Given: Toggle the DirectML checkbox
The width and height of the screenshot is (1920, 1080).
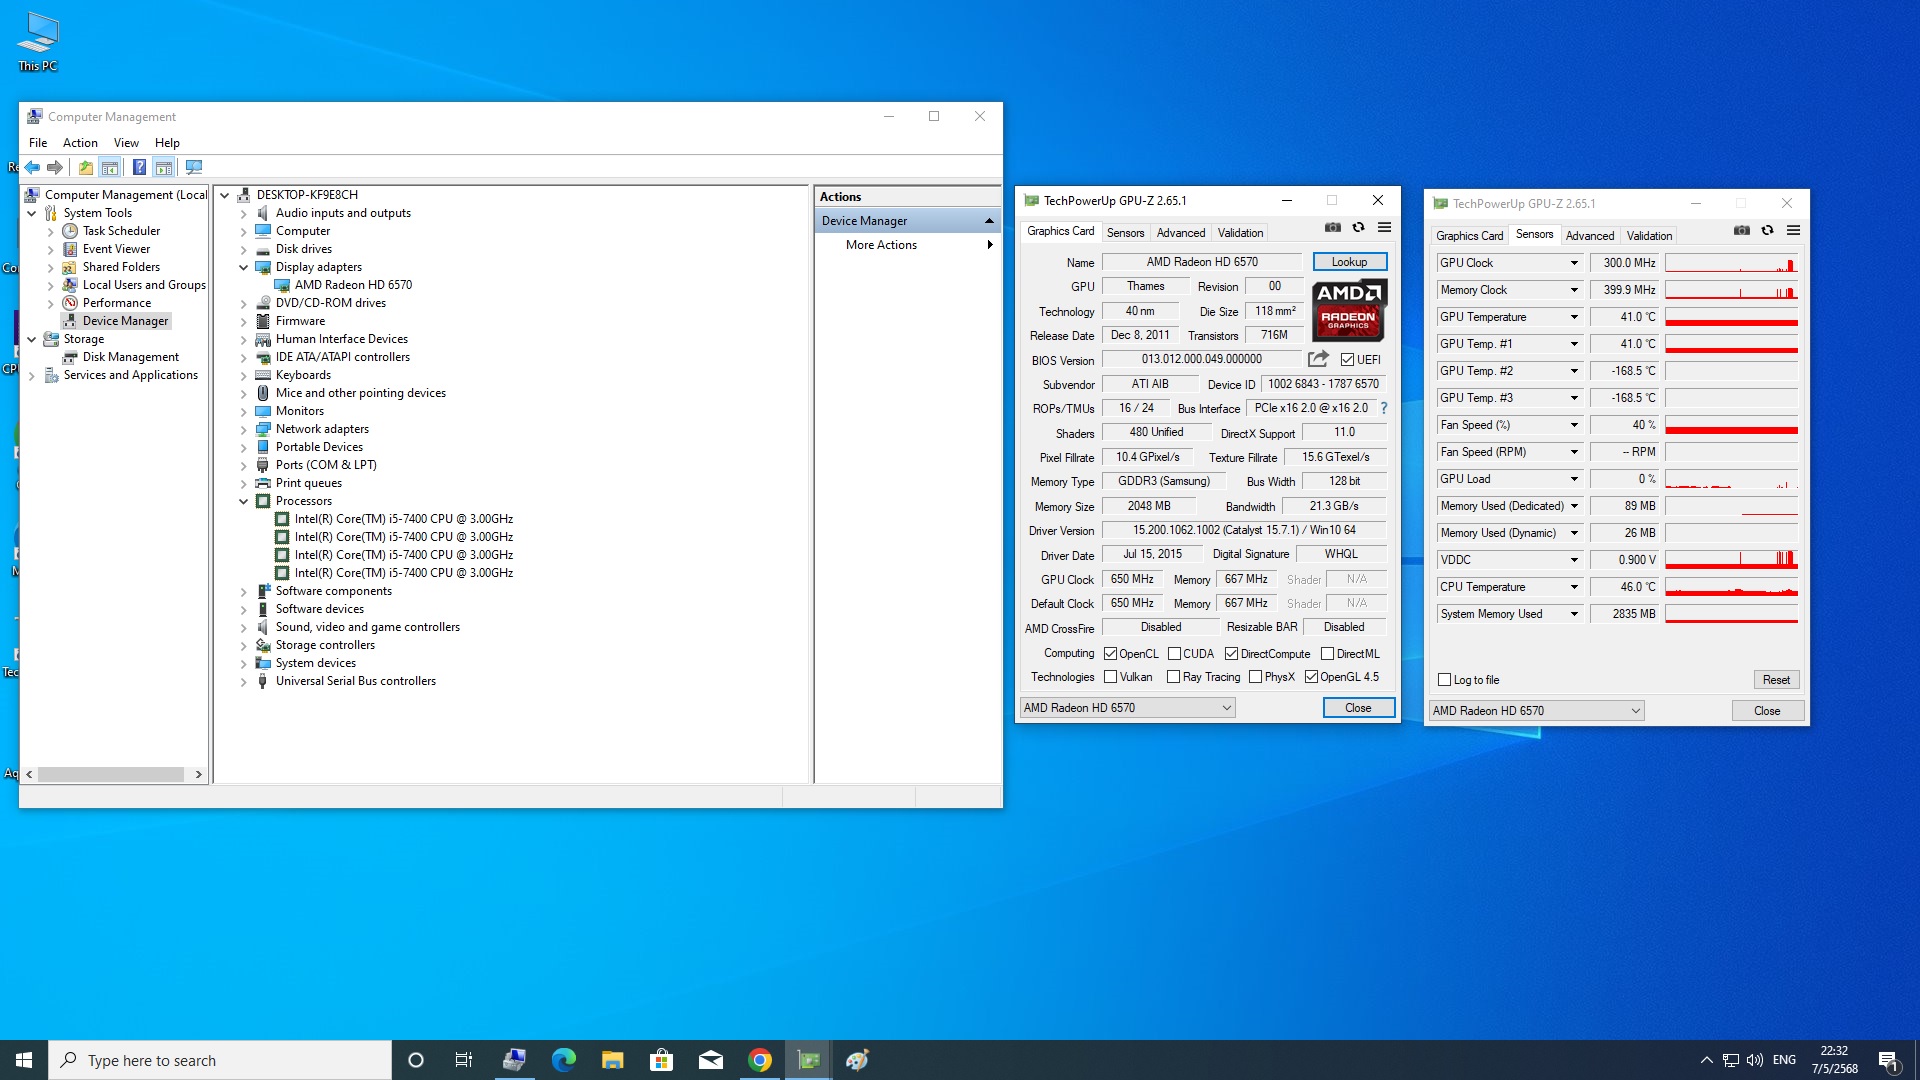Looking at the screenshot, I should pyautogui.click(x=1327, y=654).
